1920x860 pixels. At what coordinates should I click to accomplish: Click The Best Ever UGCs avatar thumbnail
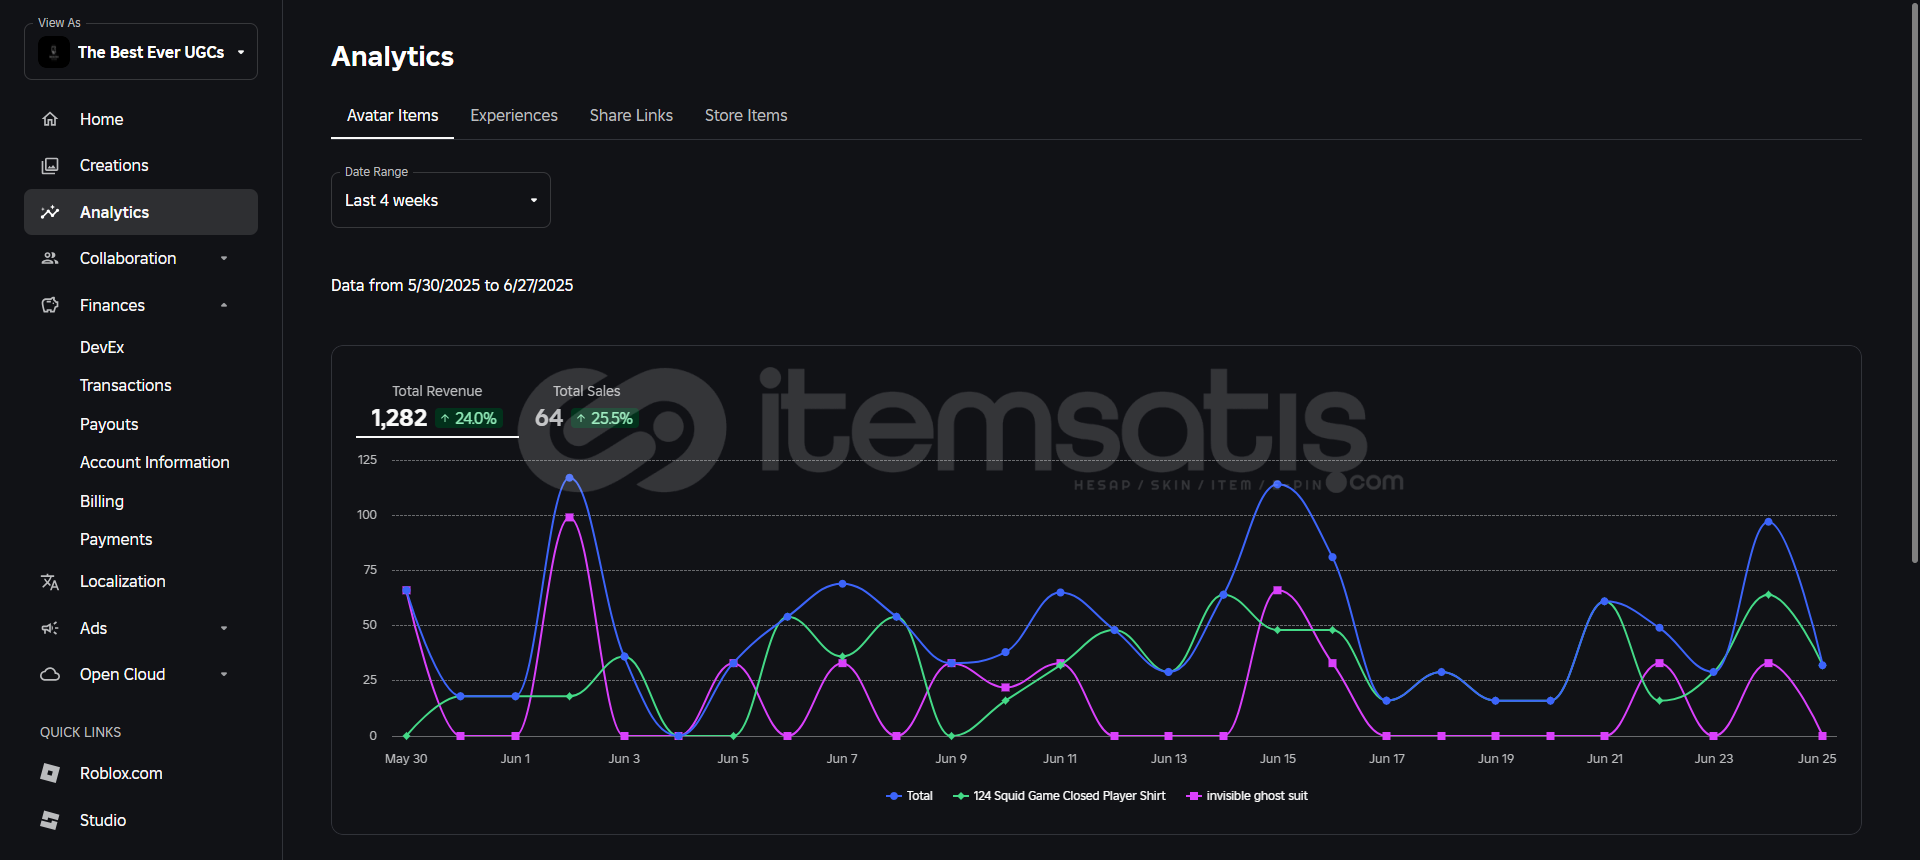(54, 52)
